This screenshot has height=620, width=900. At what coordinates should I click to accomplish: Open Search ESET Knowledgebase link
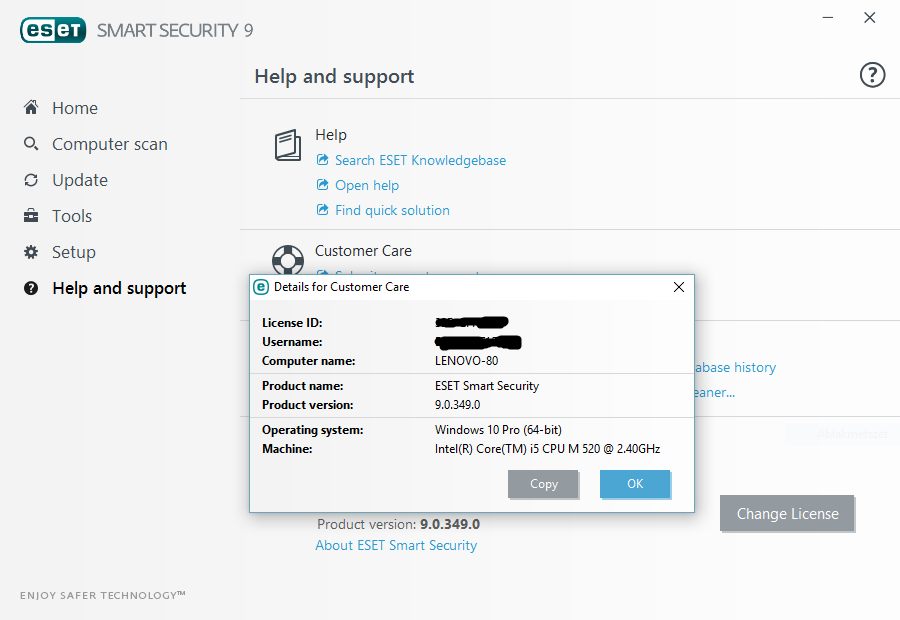pos(420,160)
